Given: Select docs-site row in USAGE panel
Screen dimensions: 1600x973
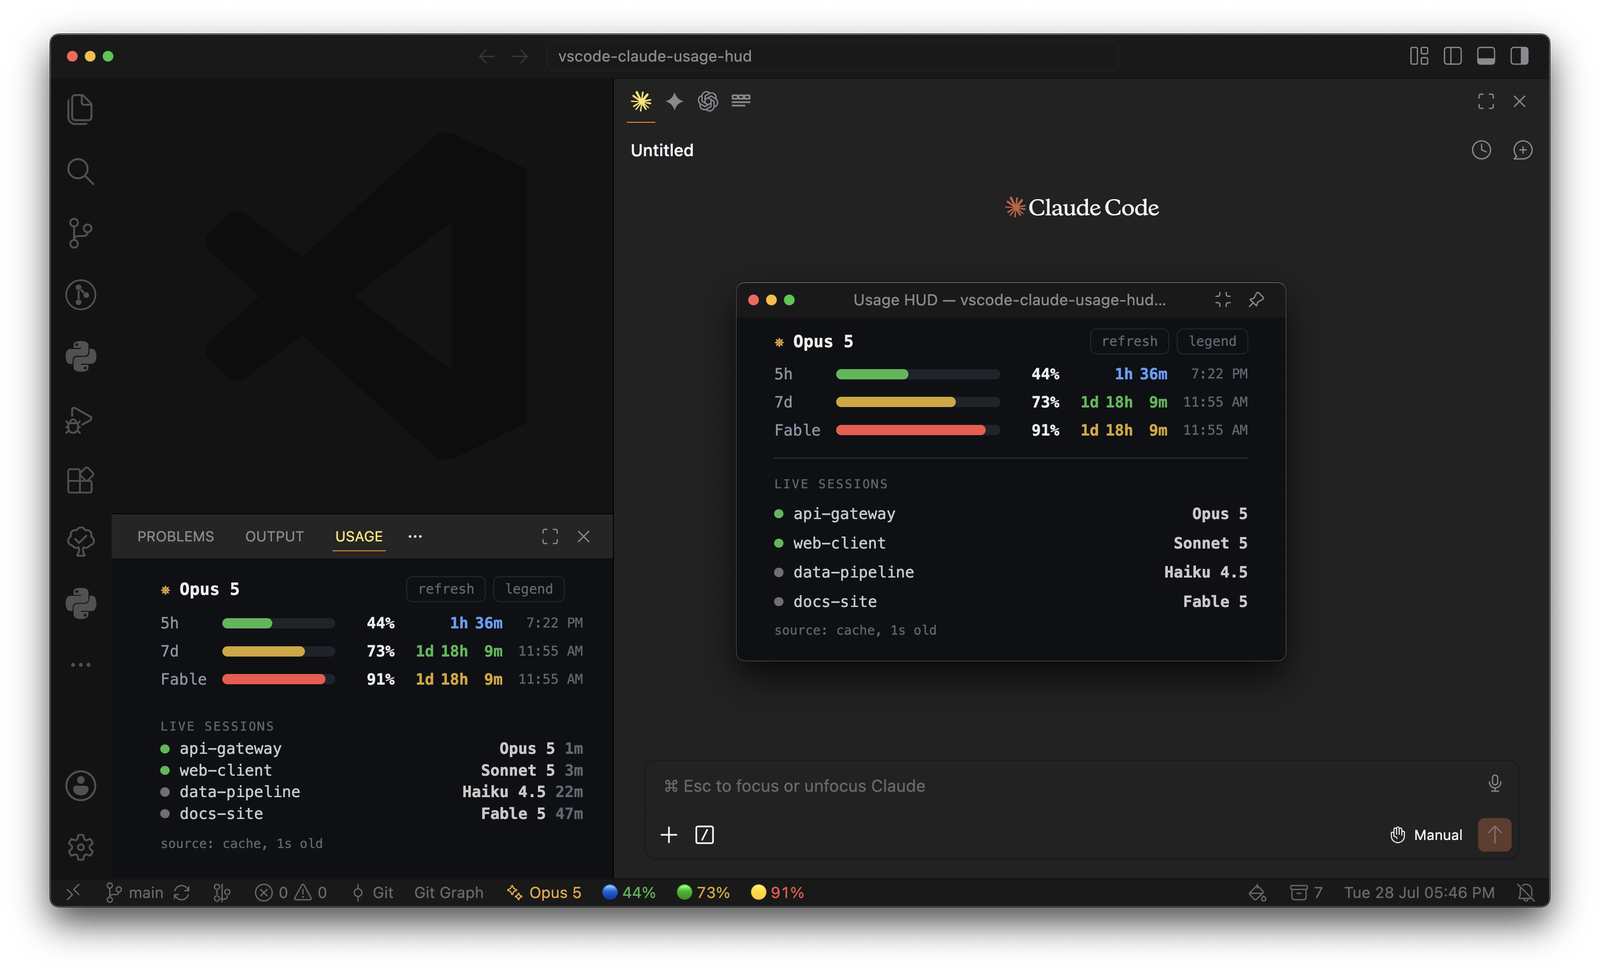Looking at the screenshot, I should tap(371, 814).
